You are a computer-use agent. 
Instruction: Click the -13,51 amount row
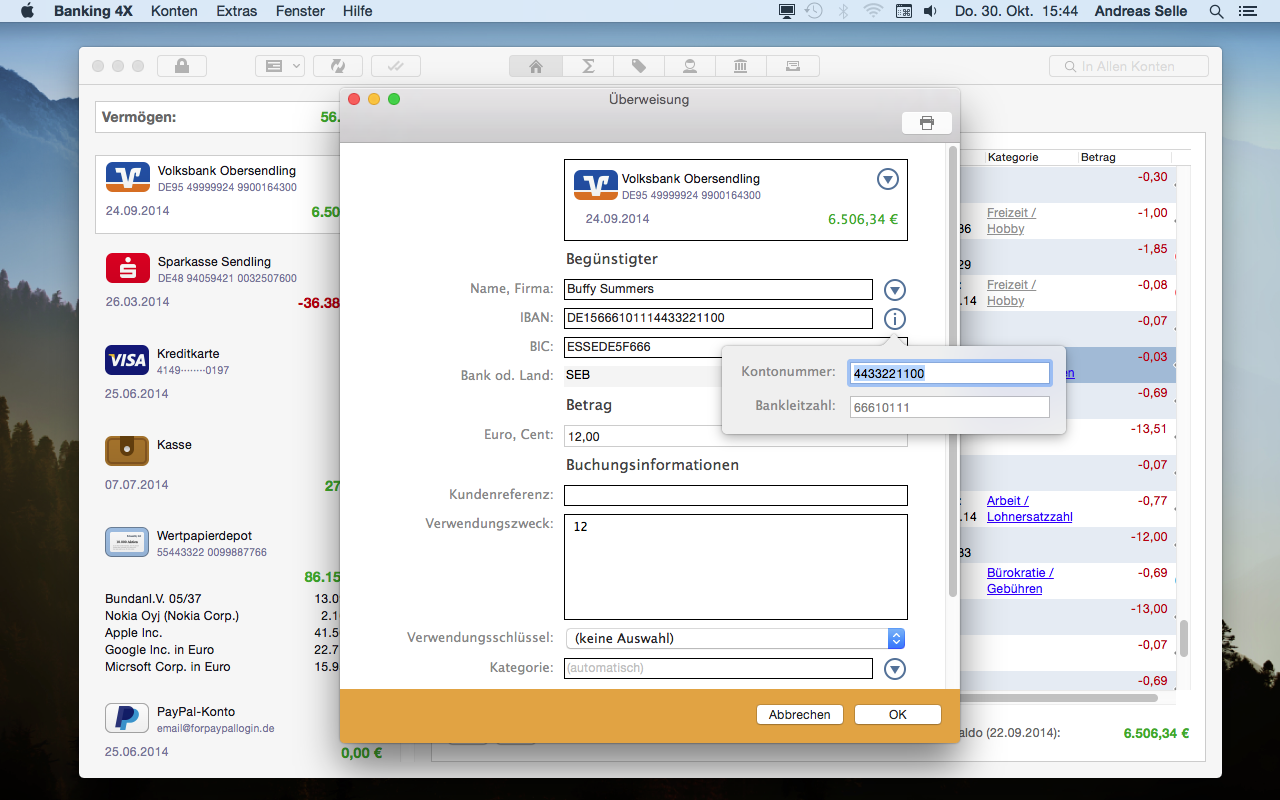point(1148,429)
